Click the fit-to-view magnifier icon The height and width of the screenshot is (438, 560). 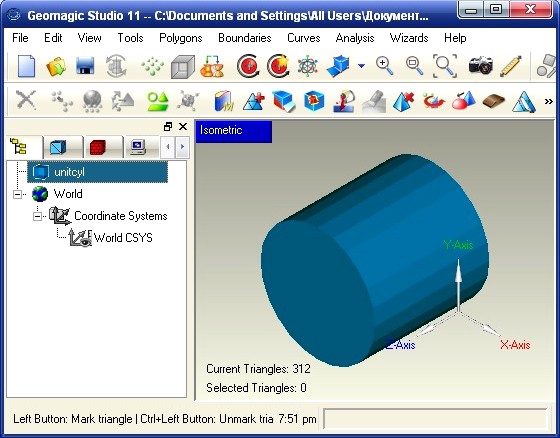click(445, 66)
